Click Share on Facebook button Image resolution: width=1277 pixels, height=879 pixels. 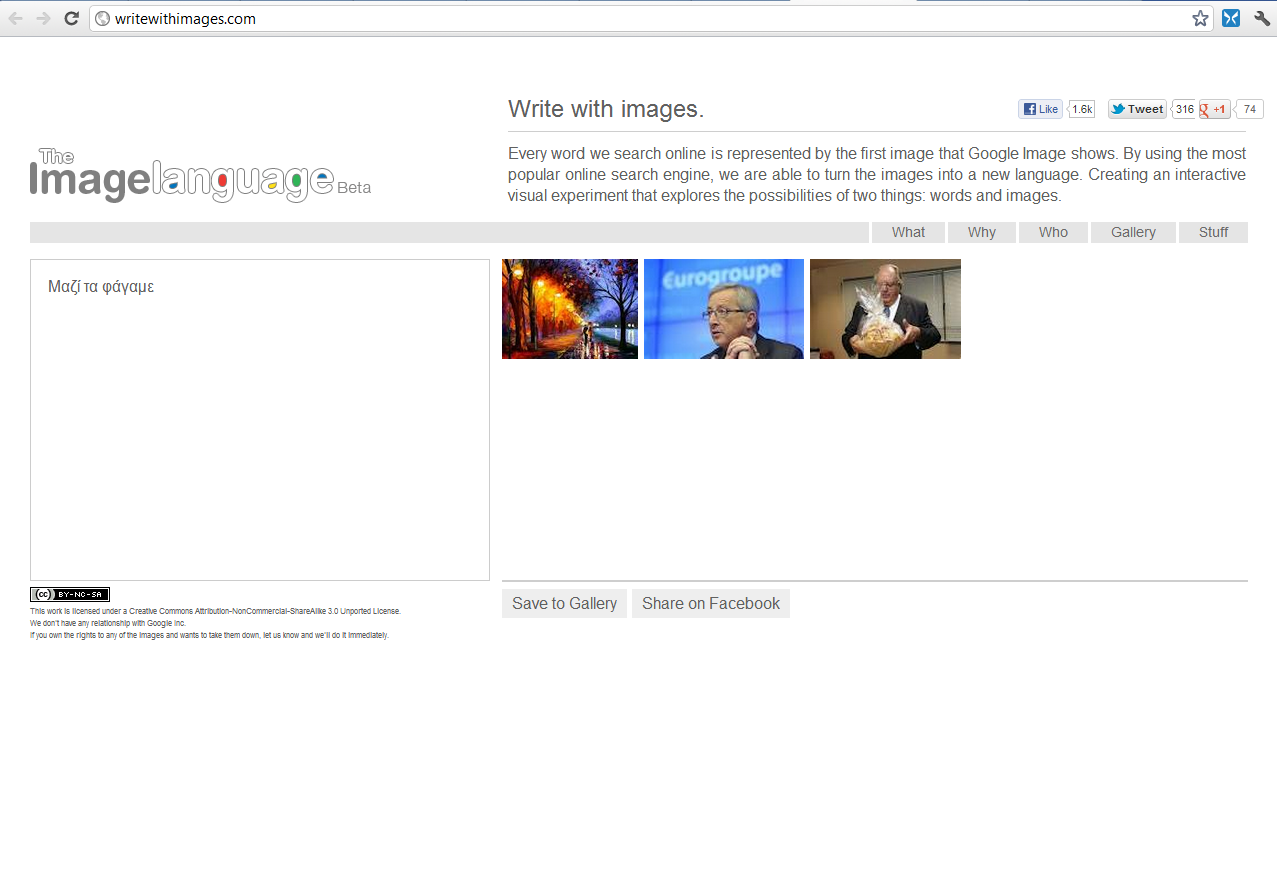coord(711,603)
